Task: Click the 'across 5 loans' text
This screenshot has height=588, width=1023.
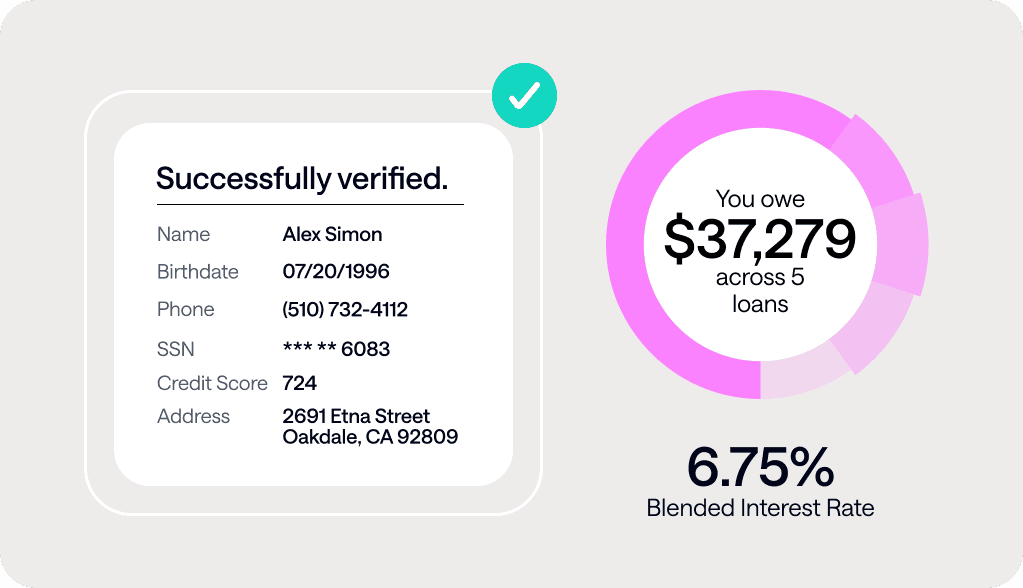Action: [x=760, y=290]
